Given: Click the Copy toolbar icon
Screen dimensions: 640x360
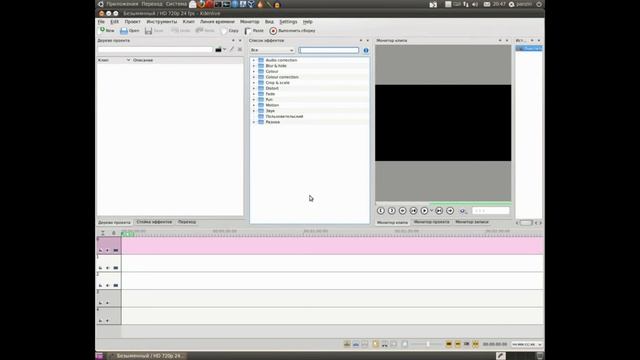Looking at the screenshot, I should pos(229,31).
